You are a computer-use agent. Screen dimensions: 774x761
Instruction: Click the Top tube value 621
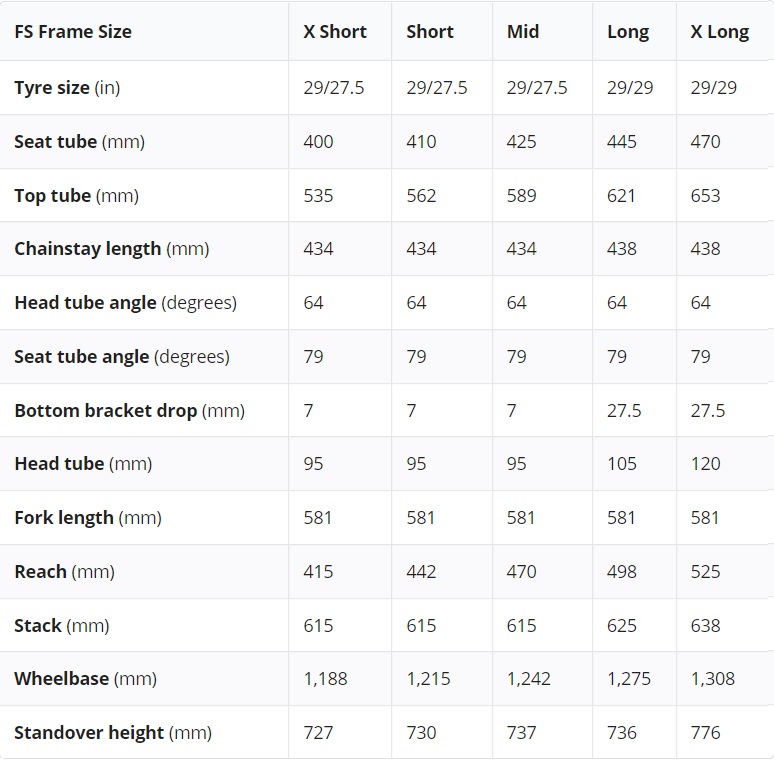click(x=622, y=196)
